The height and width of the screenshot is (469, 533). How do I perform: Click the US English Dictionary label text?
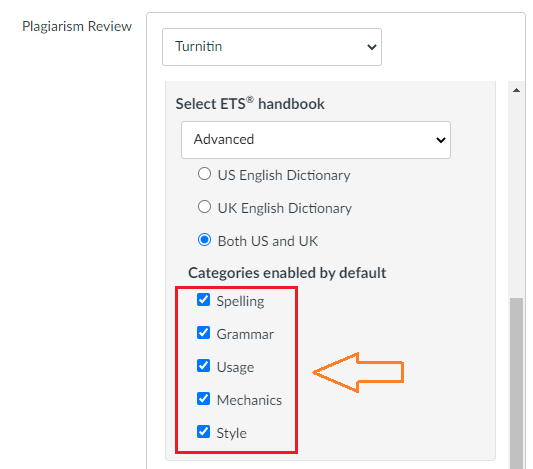point(284,175)
